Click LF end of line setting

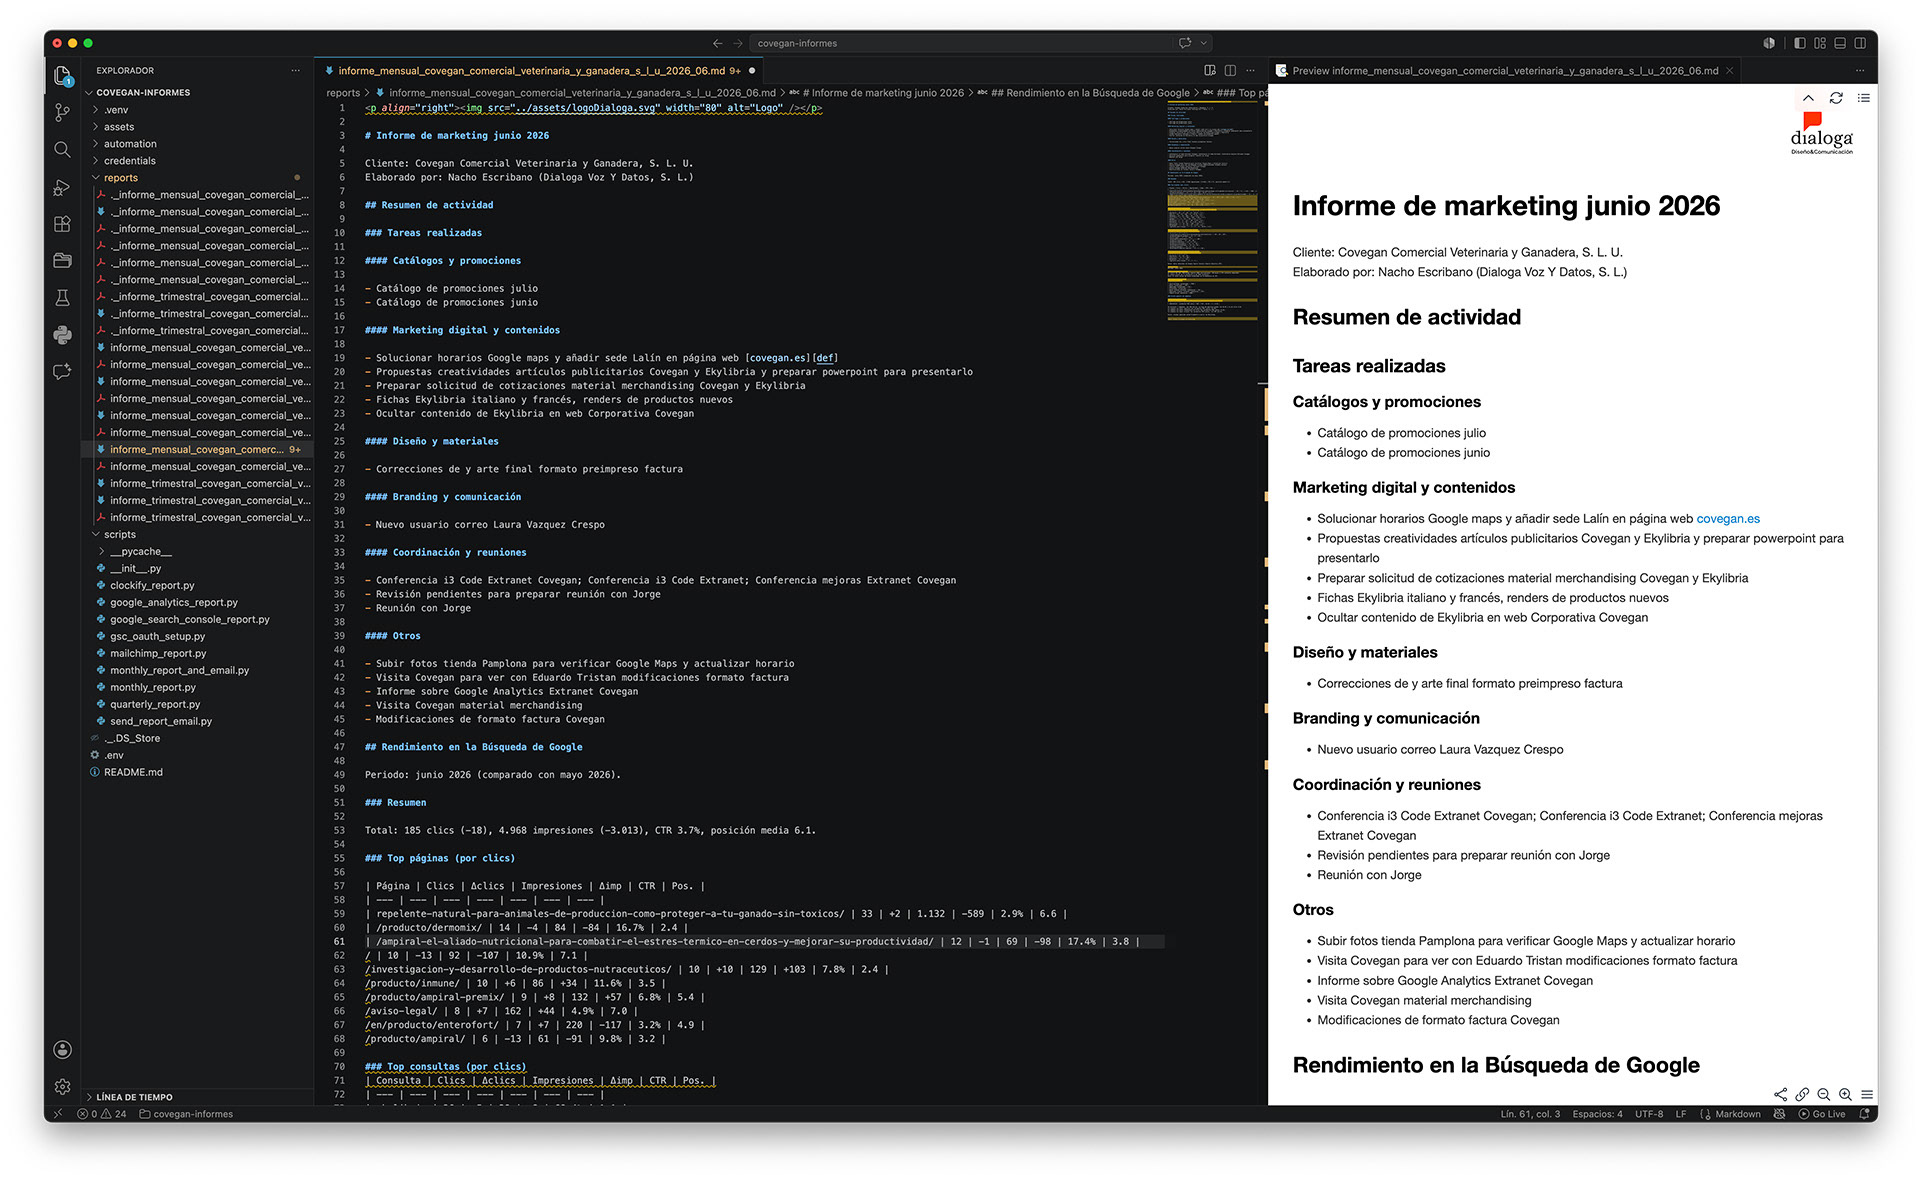1681,1113
